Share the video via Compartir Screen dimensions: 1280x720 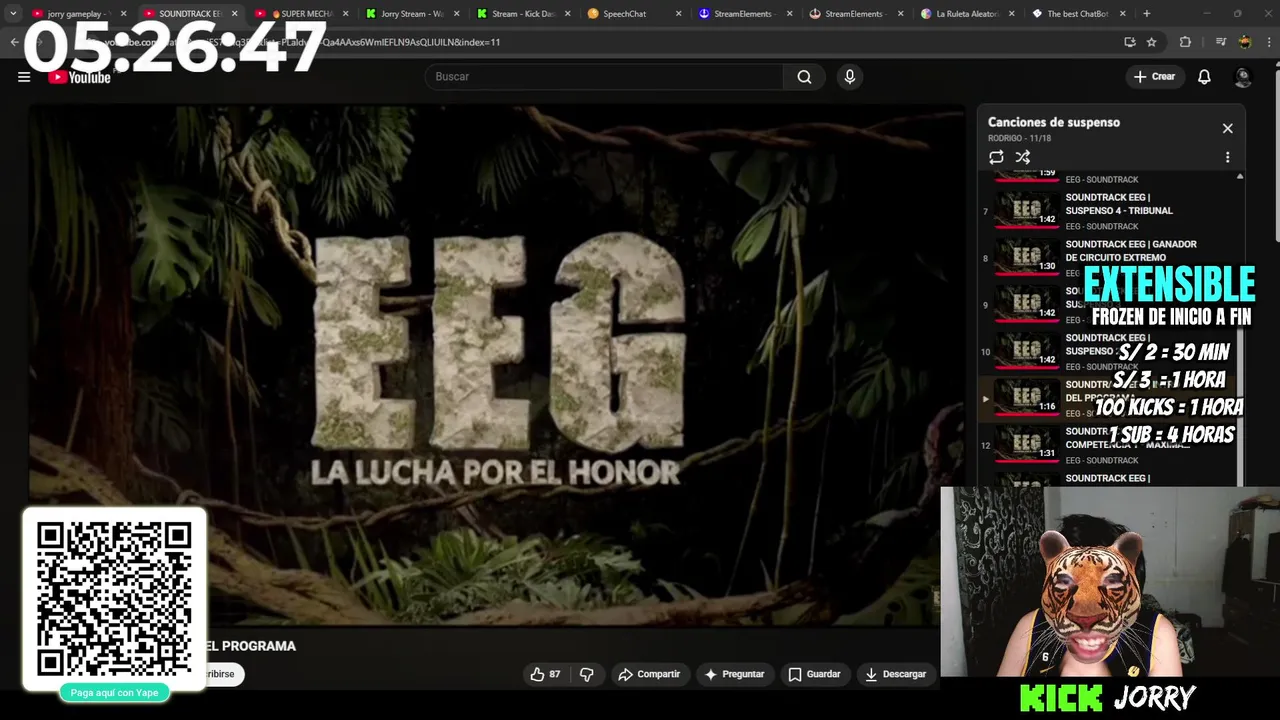(649, 674)
